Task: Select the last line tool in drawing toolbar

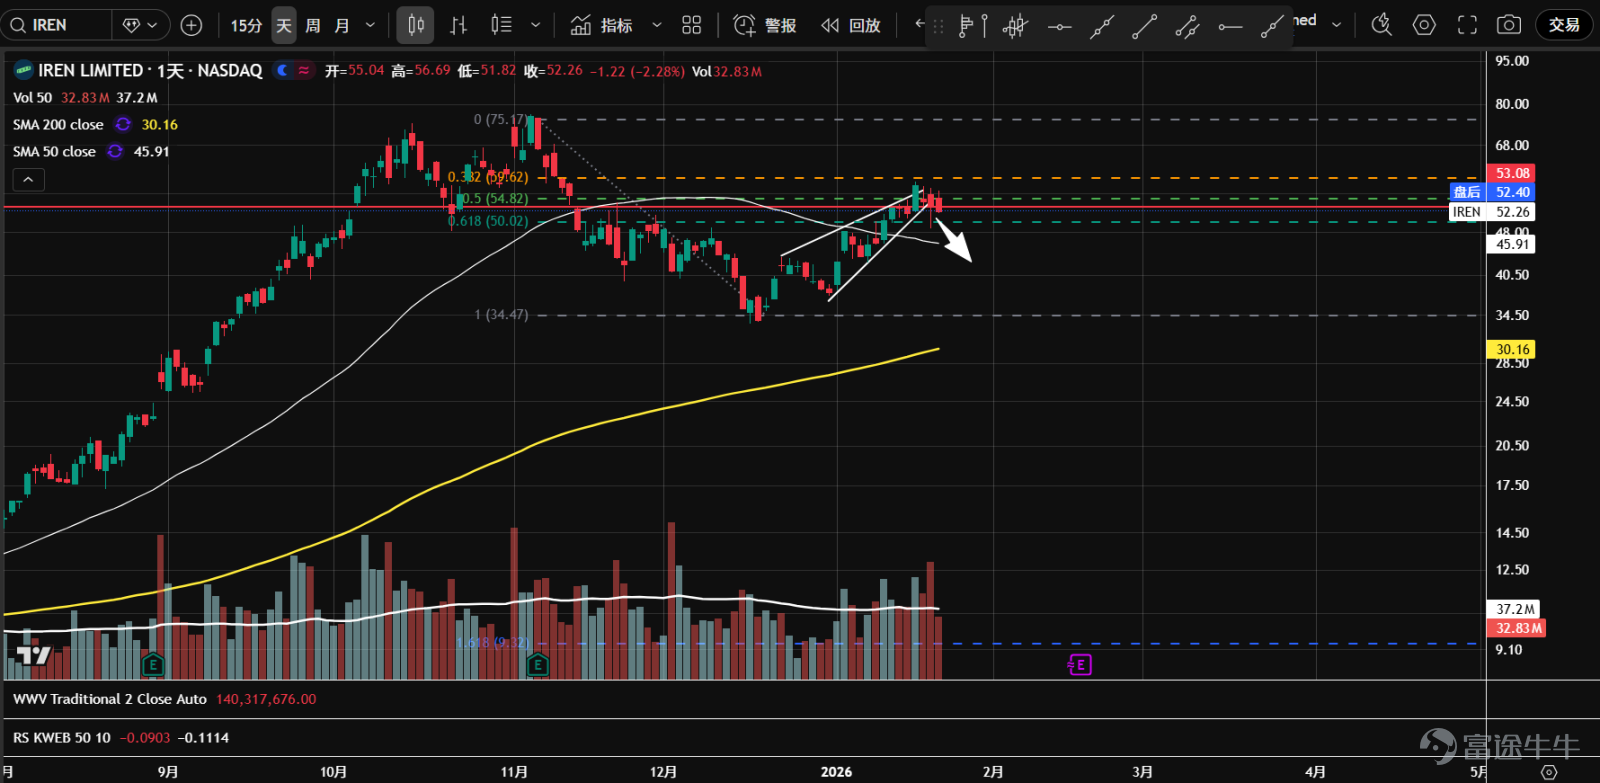Action: (x=1272, y=26)
